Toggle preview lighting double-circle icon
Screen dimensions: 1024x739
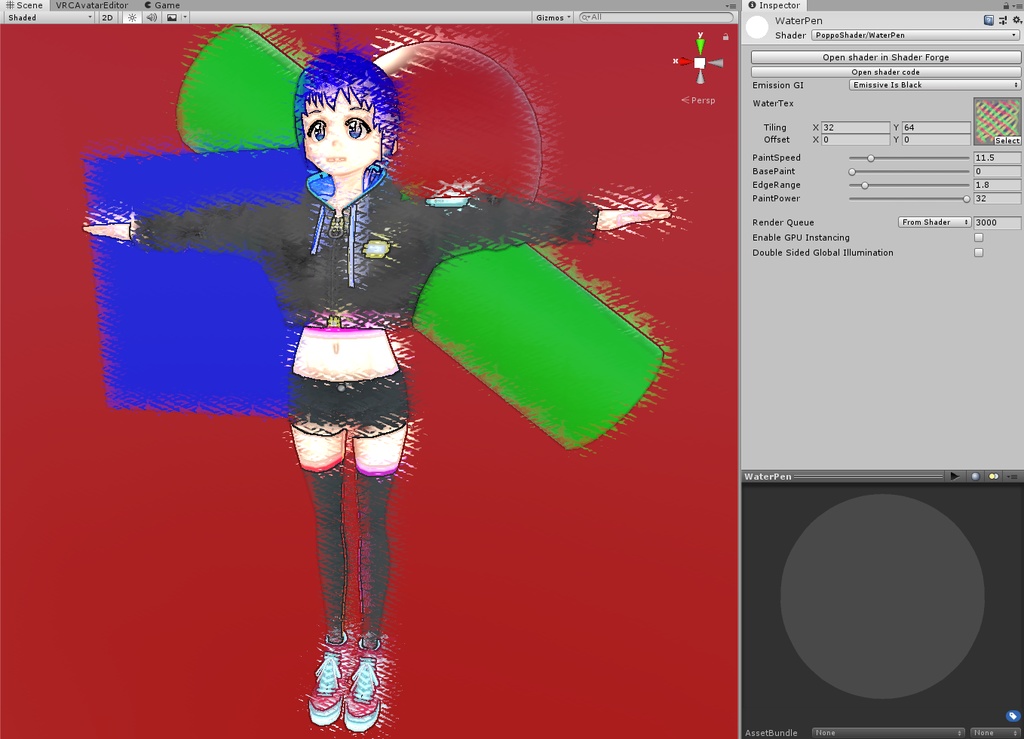993,477
